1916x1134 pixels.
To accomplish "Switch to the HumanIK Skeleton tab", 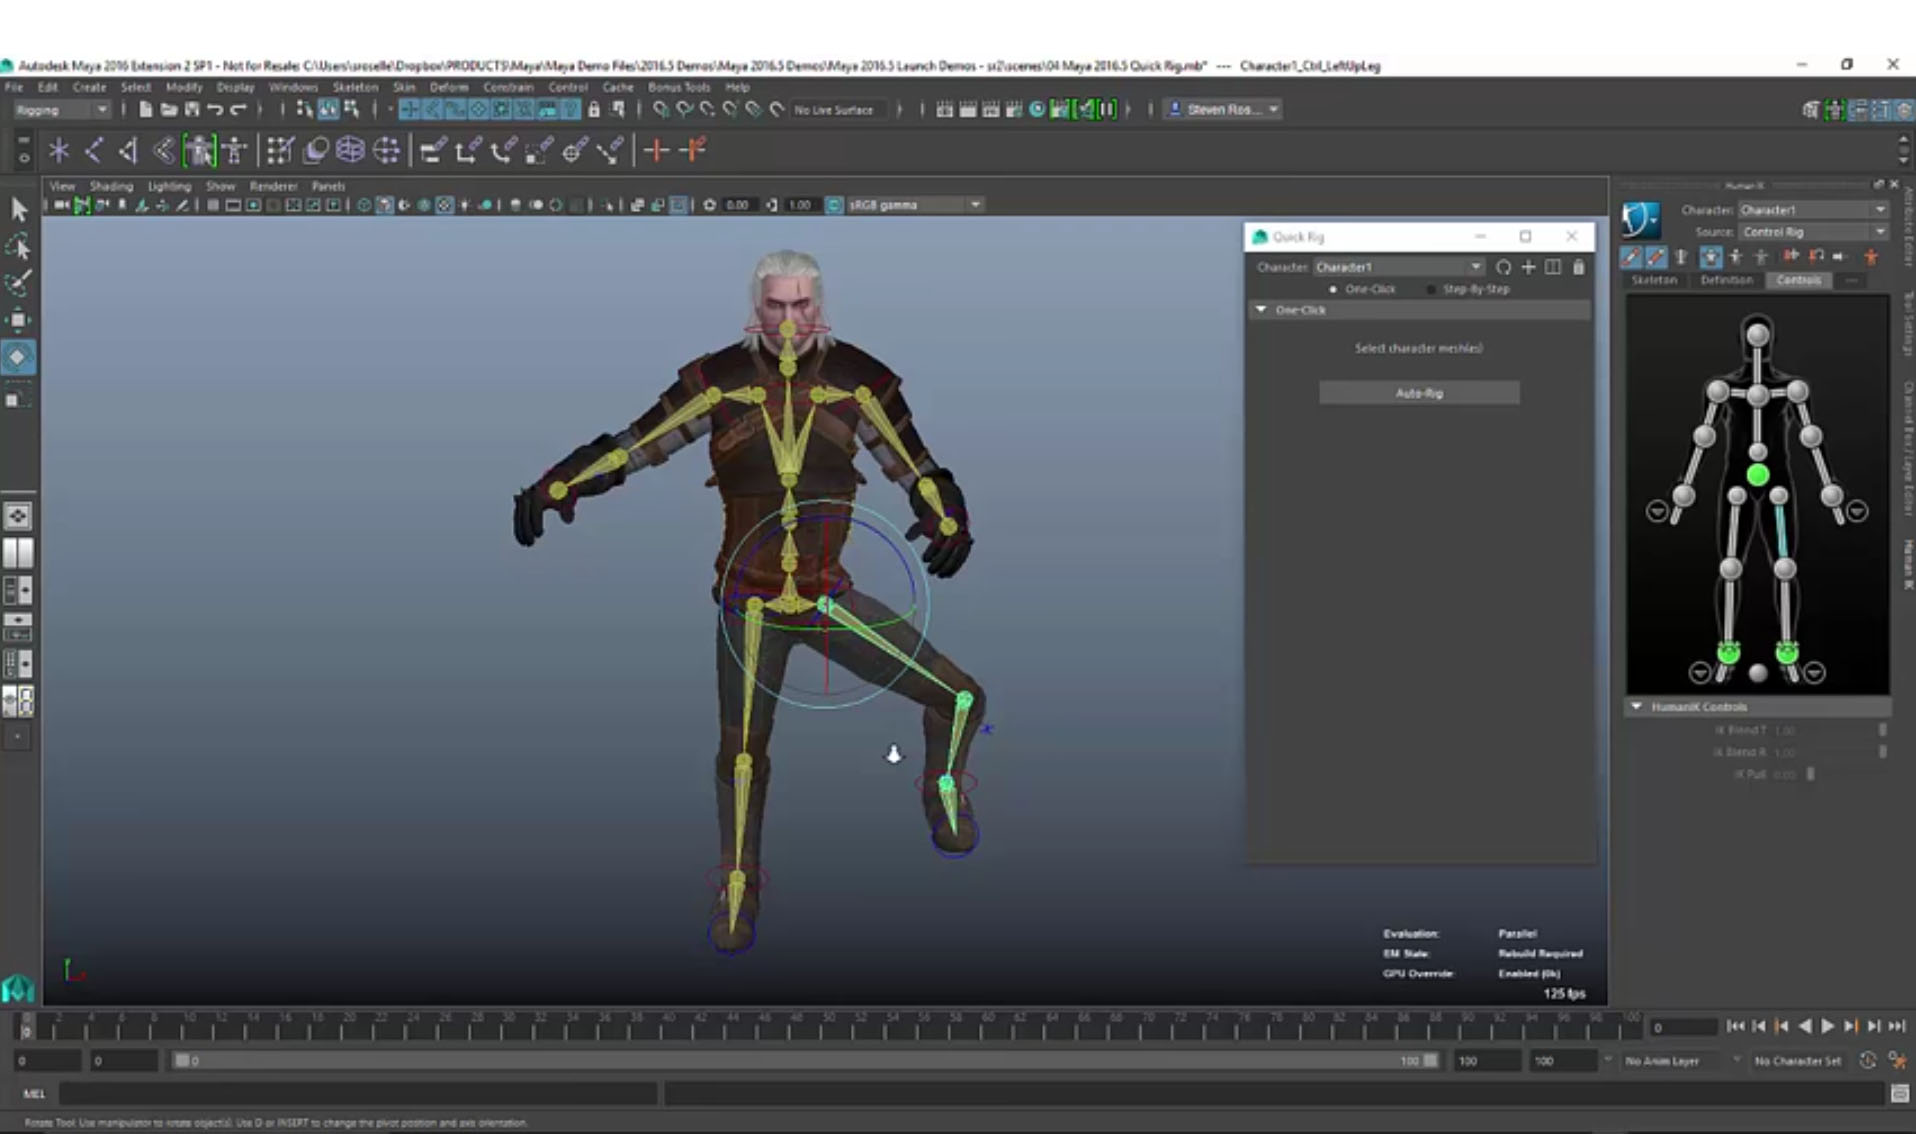I will click(1654, 280).
